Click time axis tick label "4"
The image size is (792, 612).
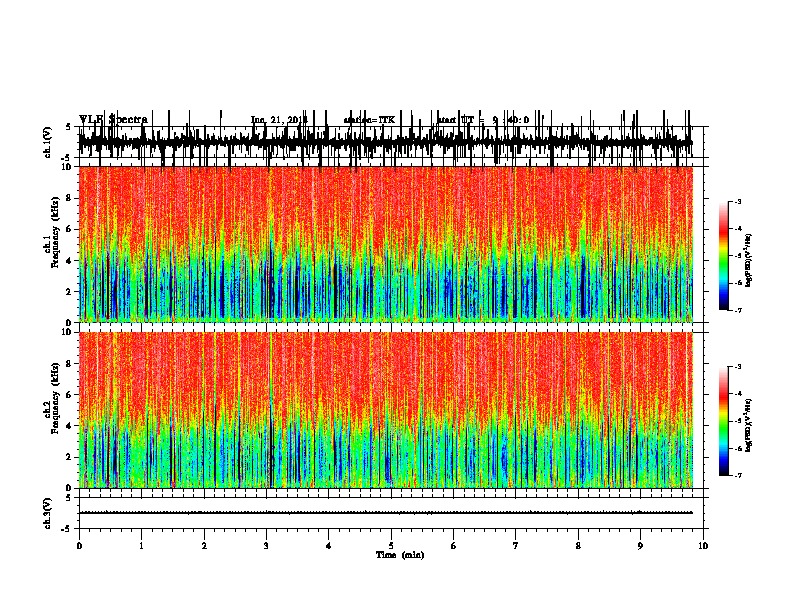click(x=329, y=545)
